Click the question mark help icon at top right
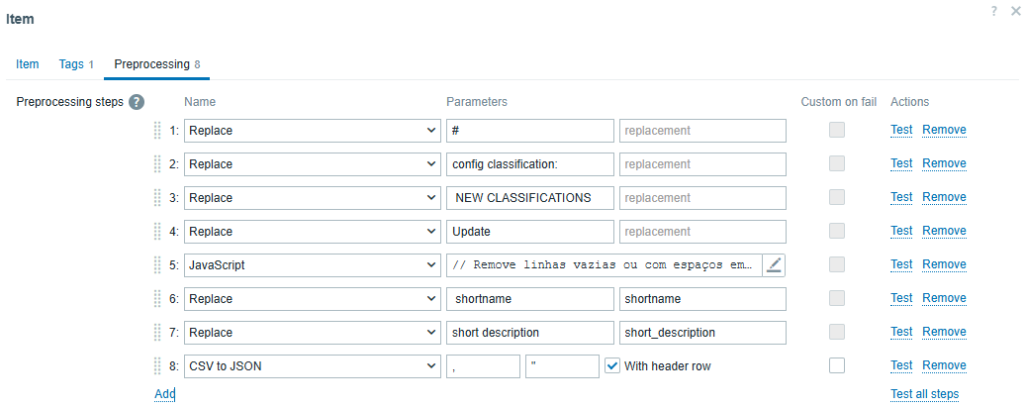Screen dimensions: 1024x408 [x=993, y=10]
